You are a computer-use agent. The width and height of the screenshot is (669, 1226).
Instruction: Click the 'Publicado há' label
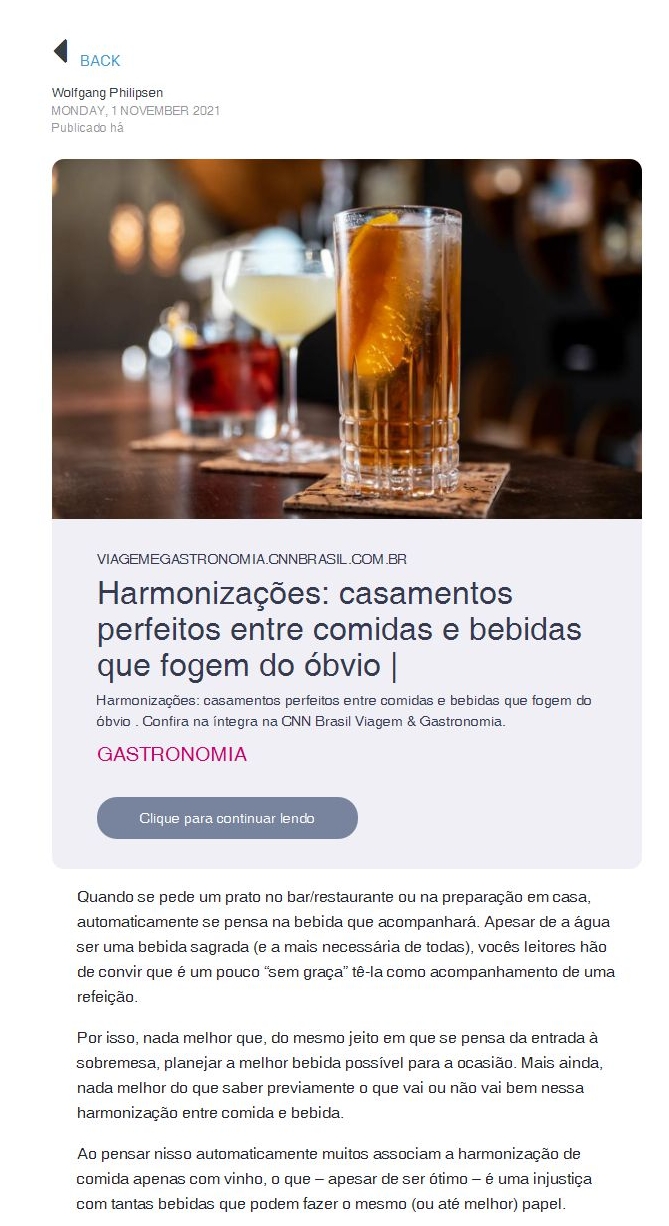click(x=87, y=127)
